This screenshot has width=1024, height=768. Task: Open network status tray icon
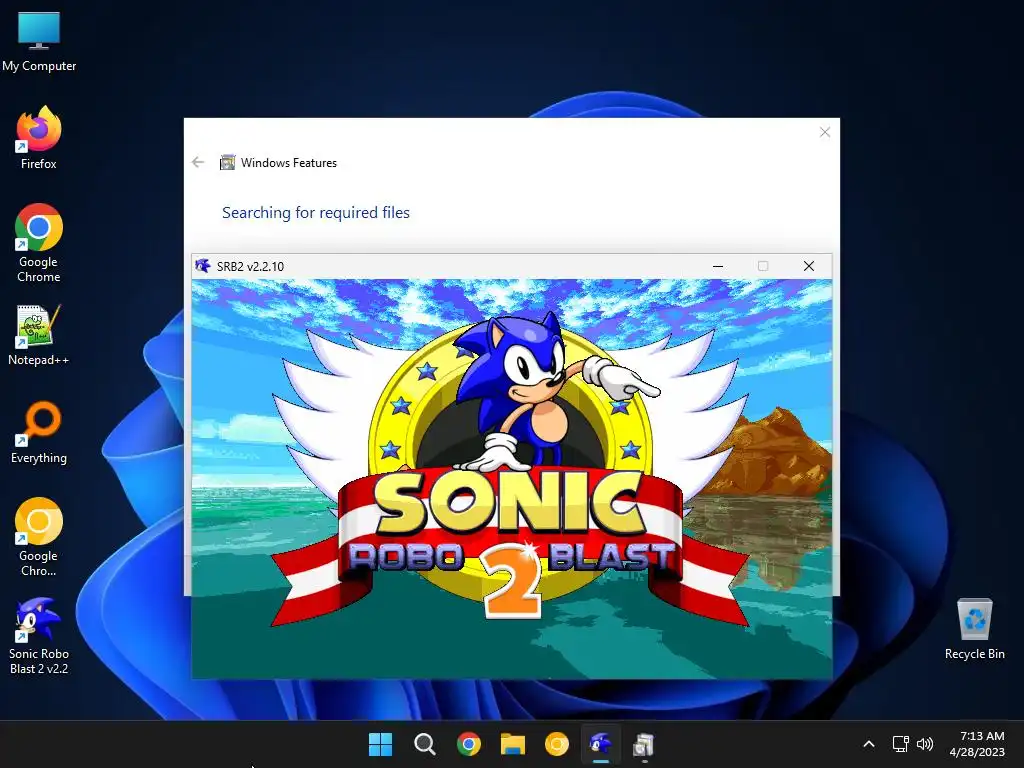pos(901,744)
